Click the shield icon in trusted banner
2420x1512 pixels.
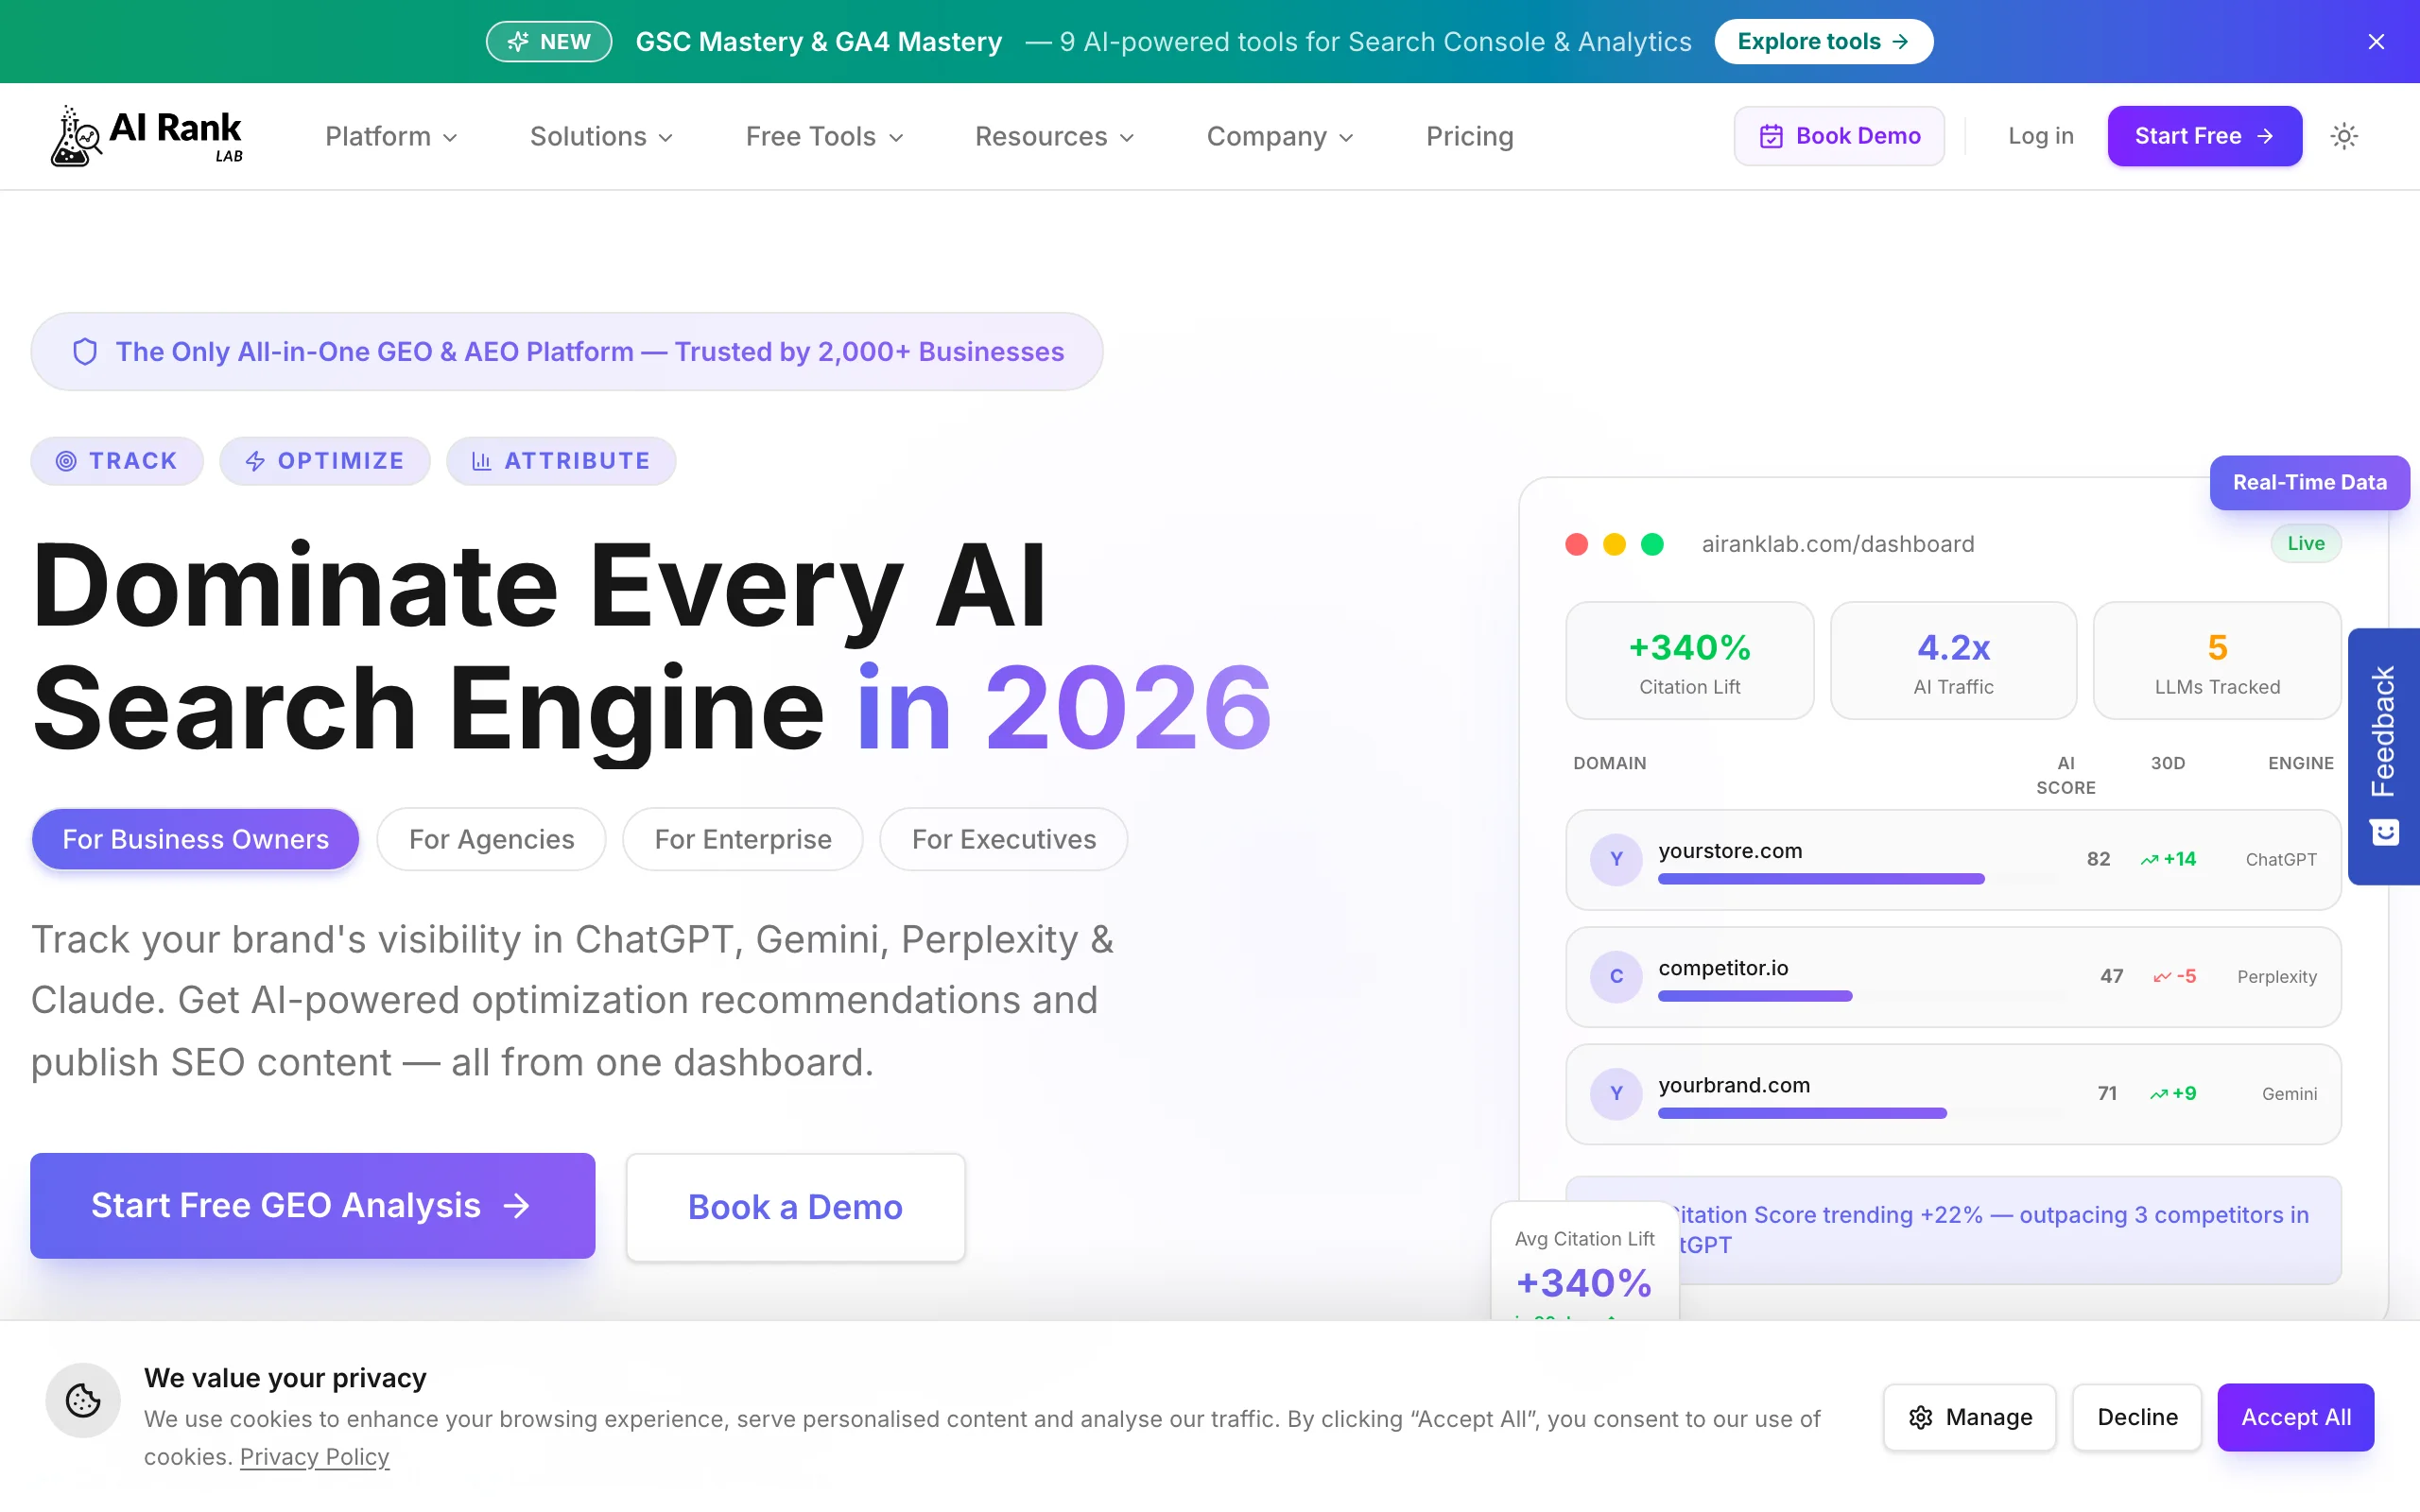click(x=85, y=352)
